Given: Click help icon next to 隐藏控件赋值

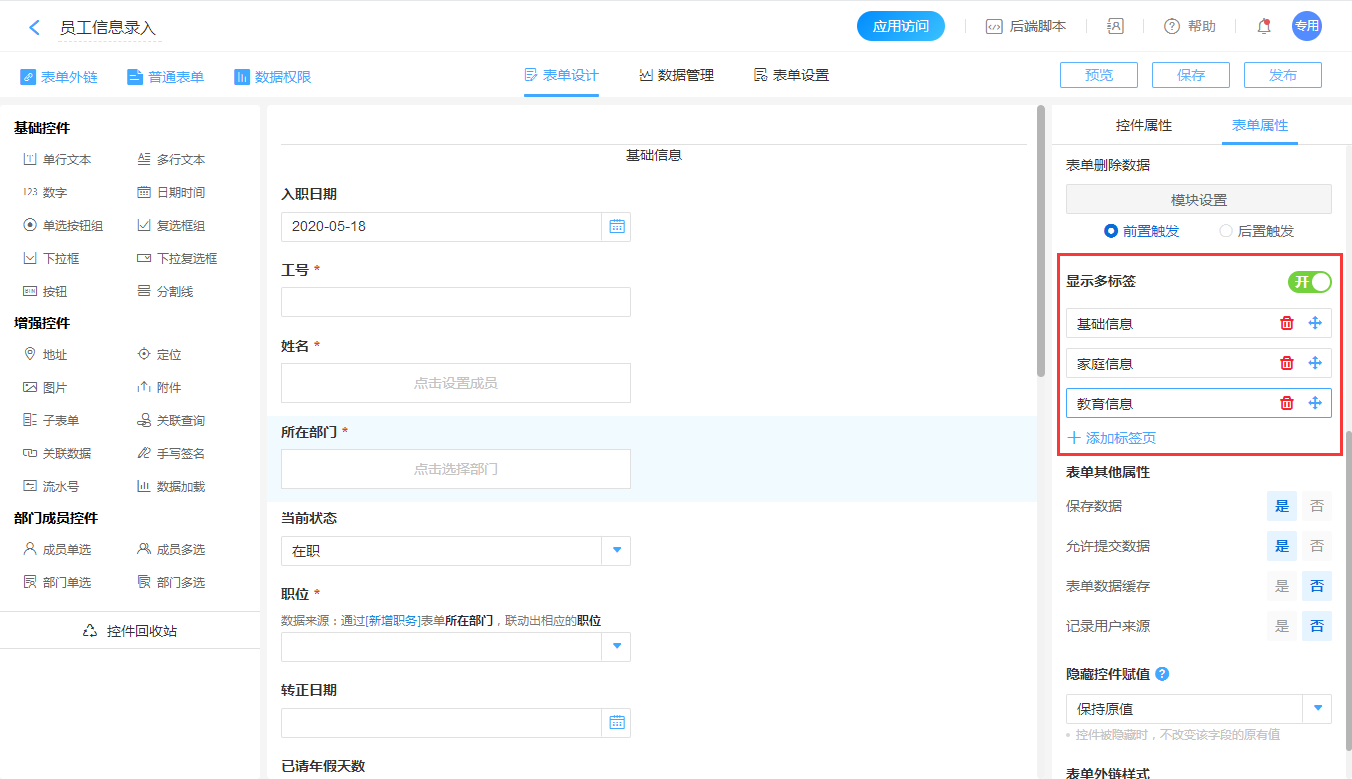Looking at the screenshot, I should point(1162,674).
